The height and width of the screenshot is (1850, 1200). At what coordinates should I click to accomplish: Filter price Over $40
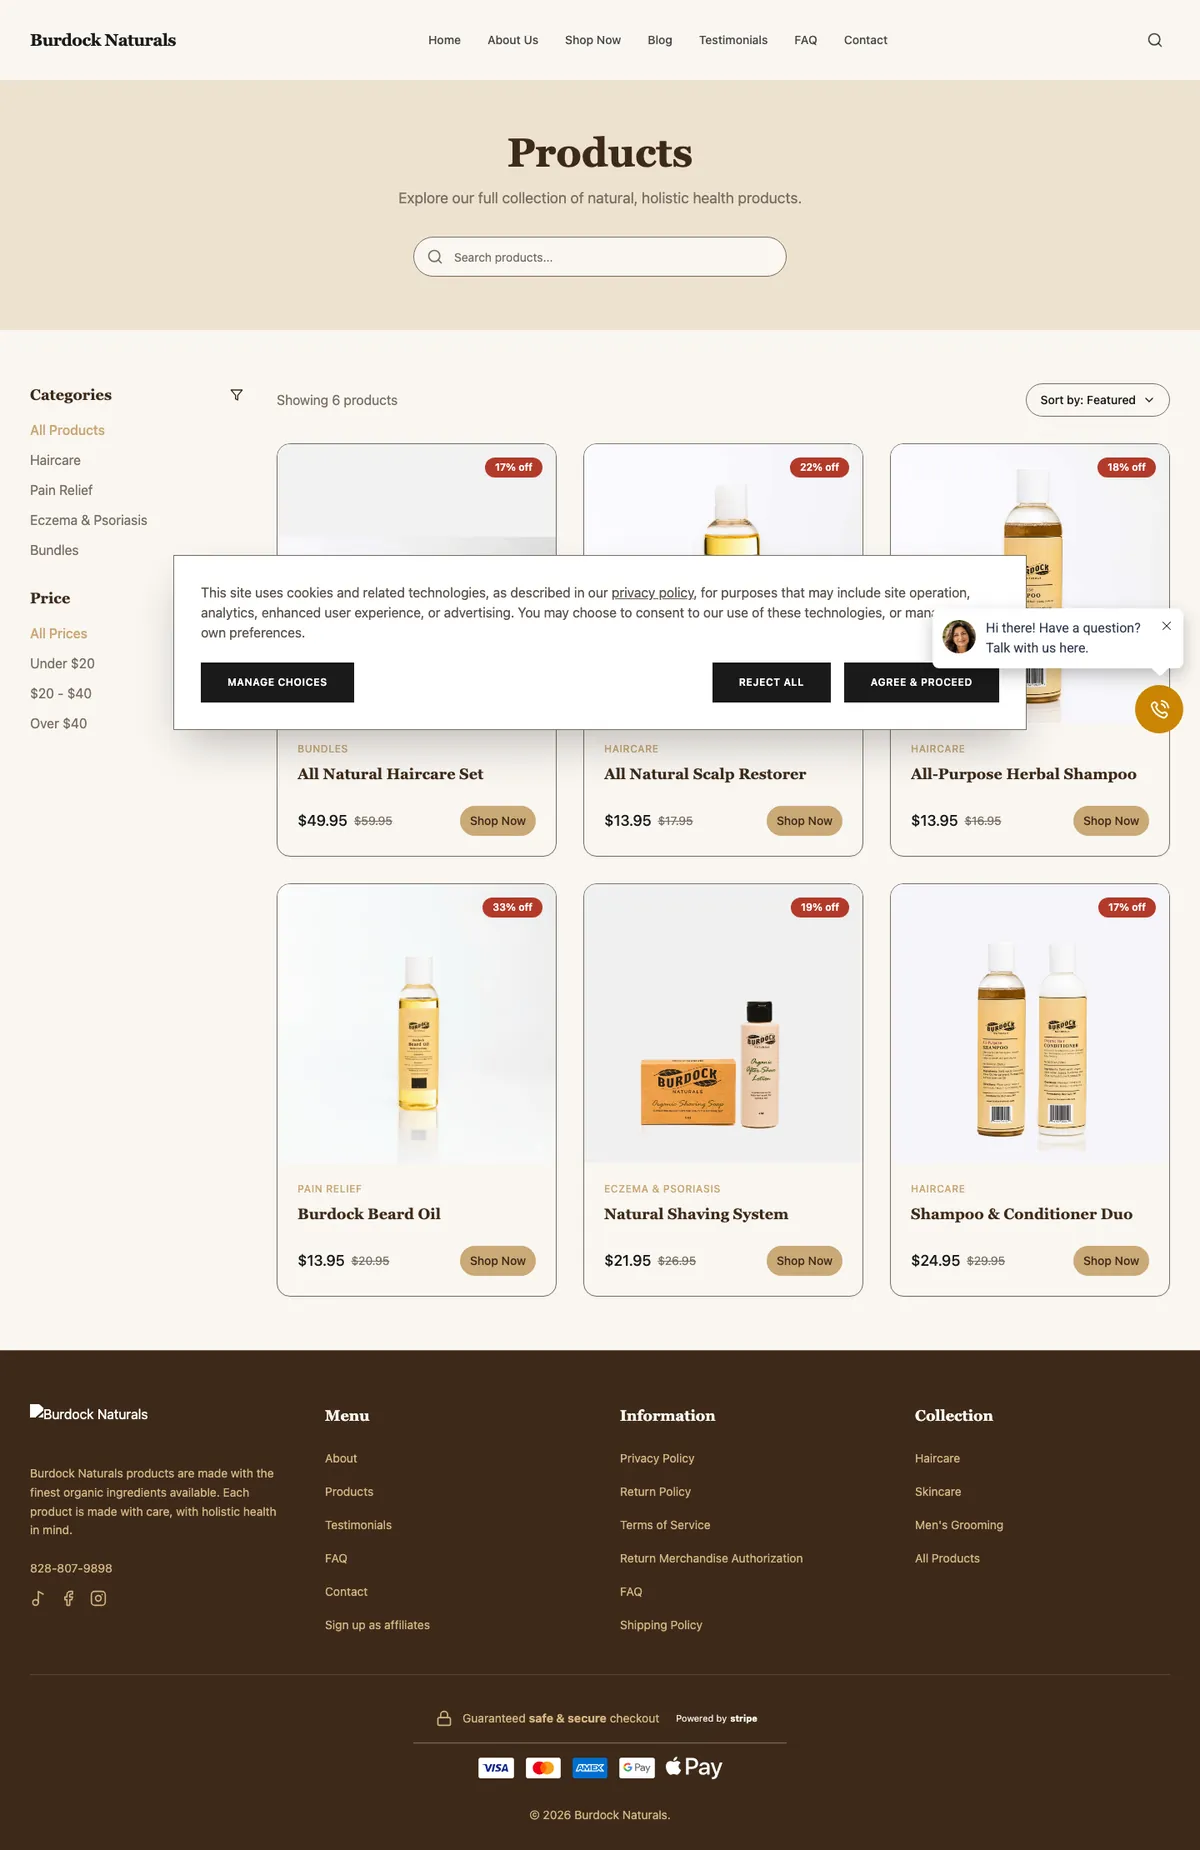pyautogui.click(x=58, y=723)
